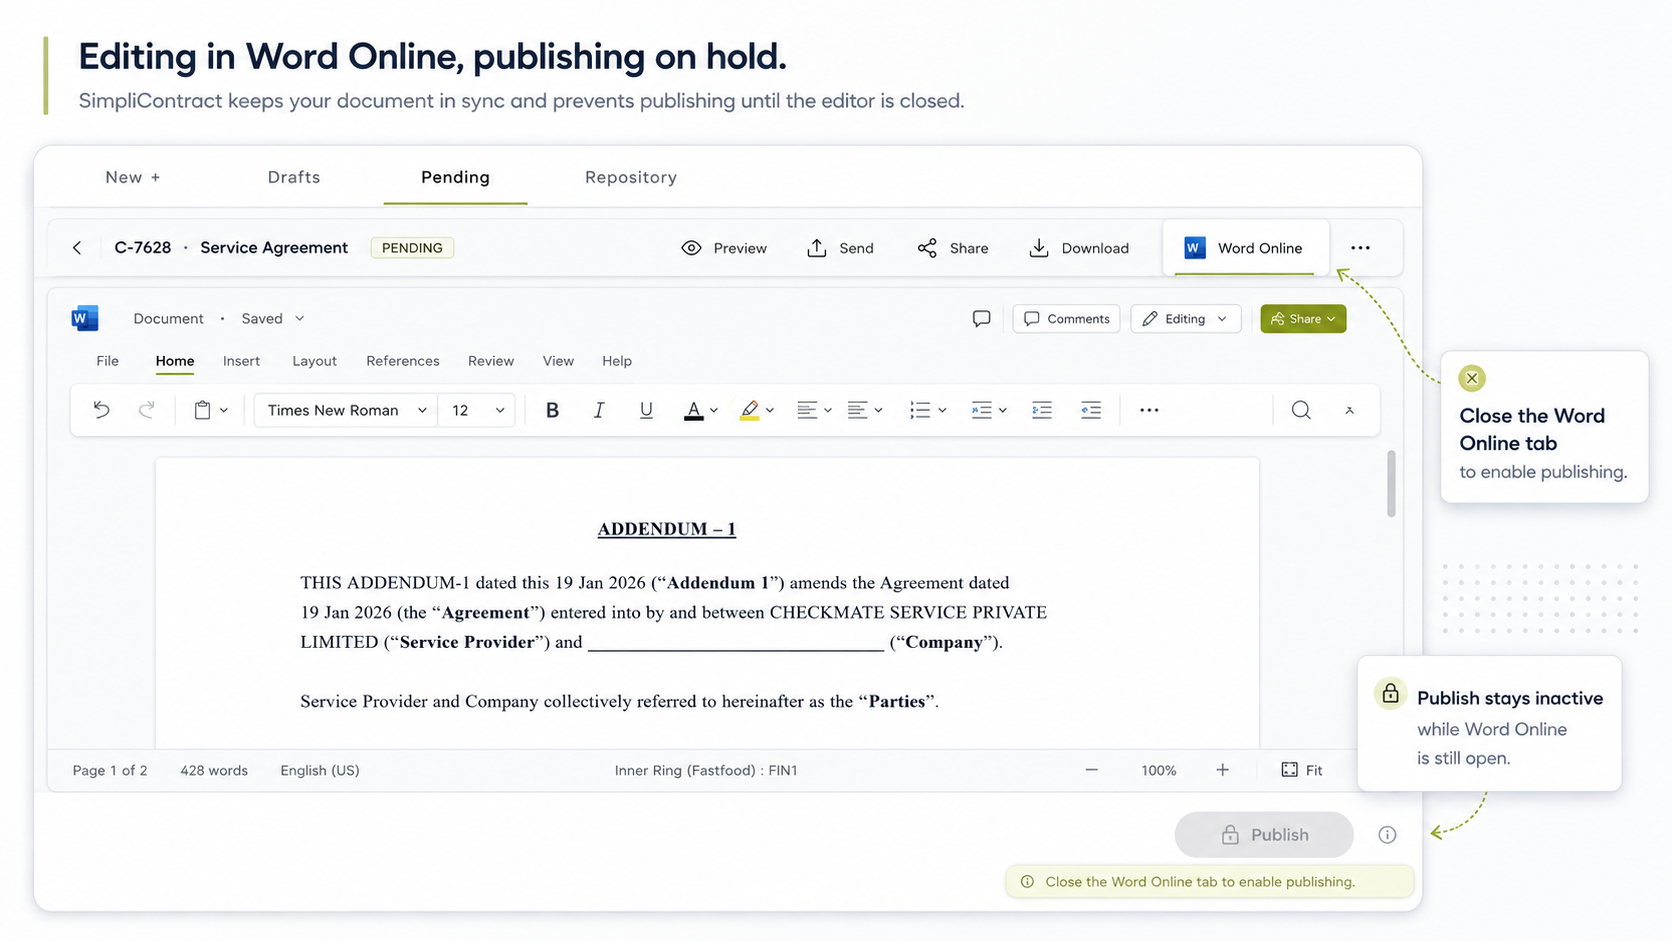The height and width of the screenshot is (941, 1672).
Task: Apply bold formatting
Action: click(x=552, y=410)
